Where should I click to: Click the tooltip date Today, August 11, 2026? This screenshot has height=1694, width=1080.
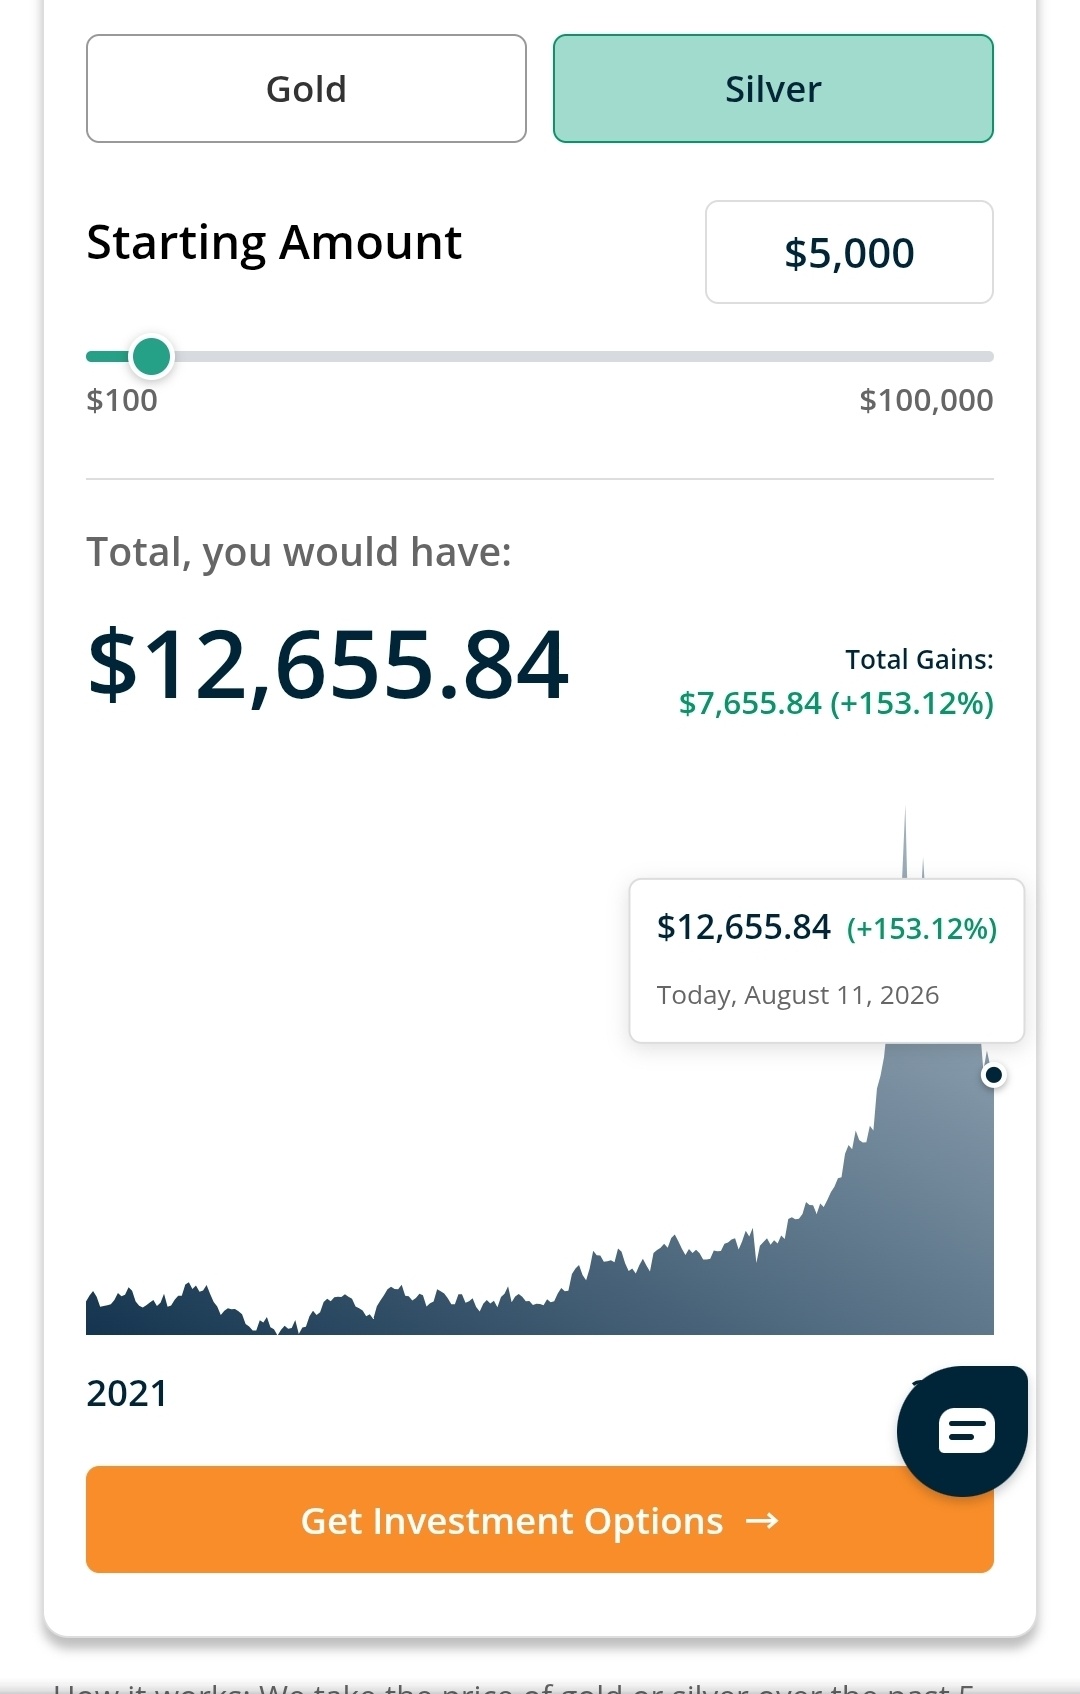tap(798, 995)
